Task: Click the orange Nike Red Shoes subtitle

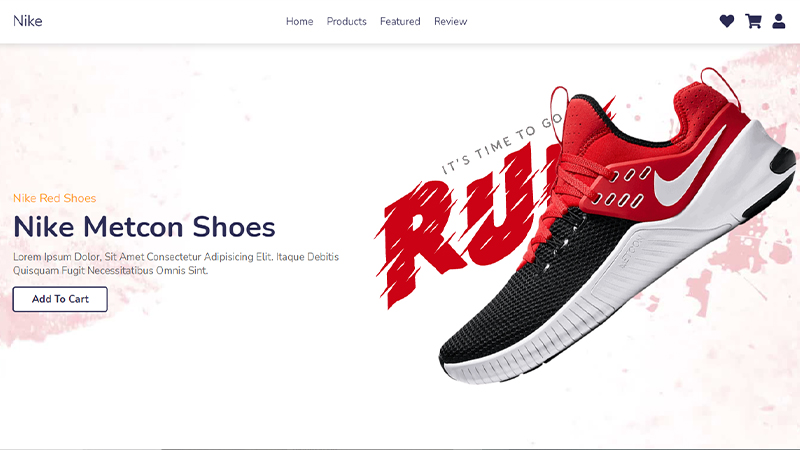Action: coord(55,198)
